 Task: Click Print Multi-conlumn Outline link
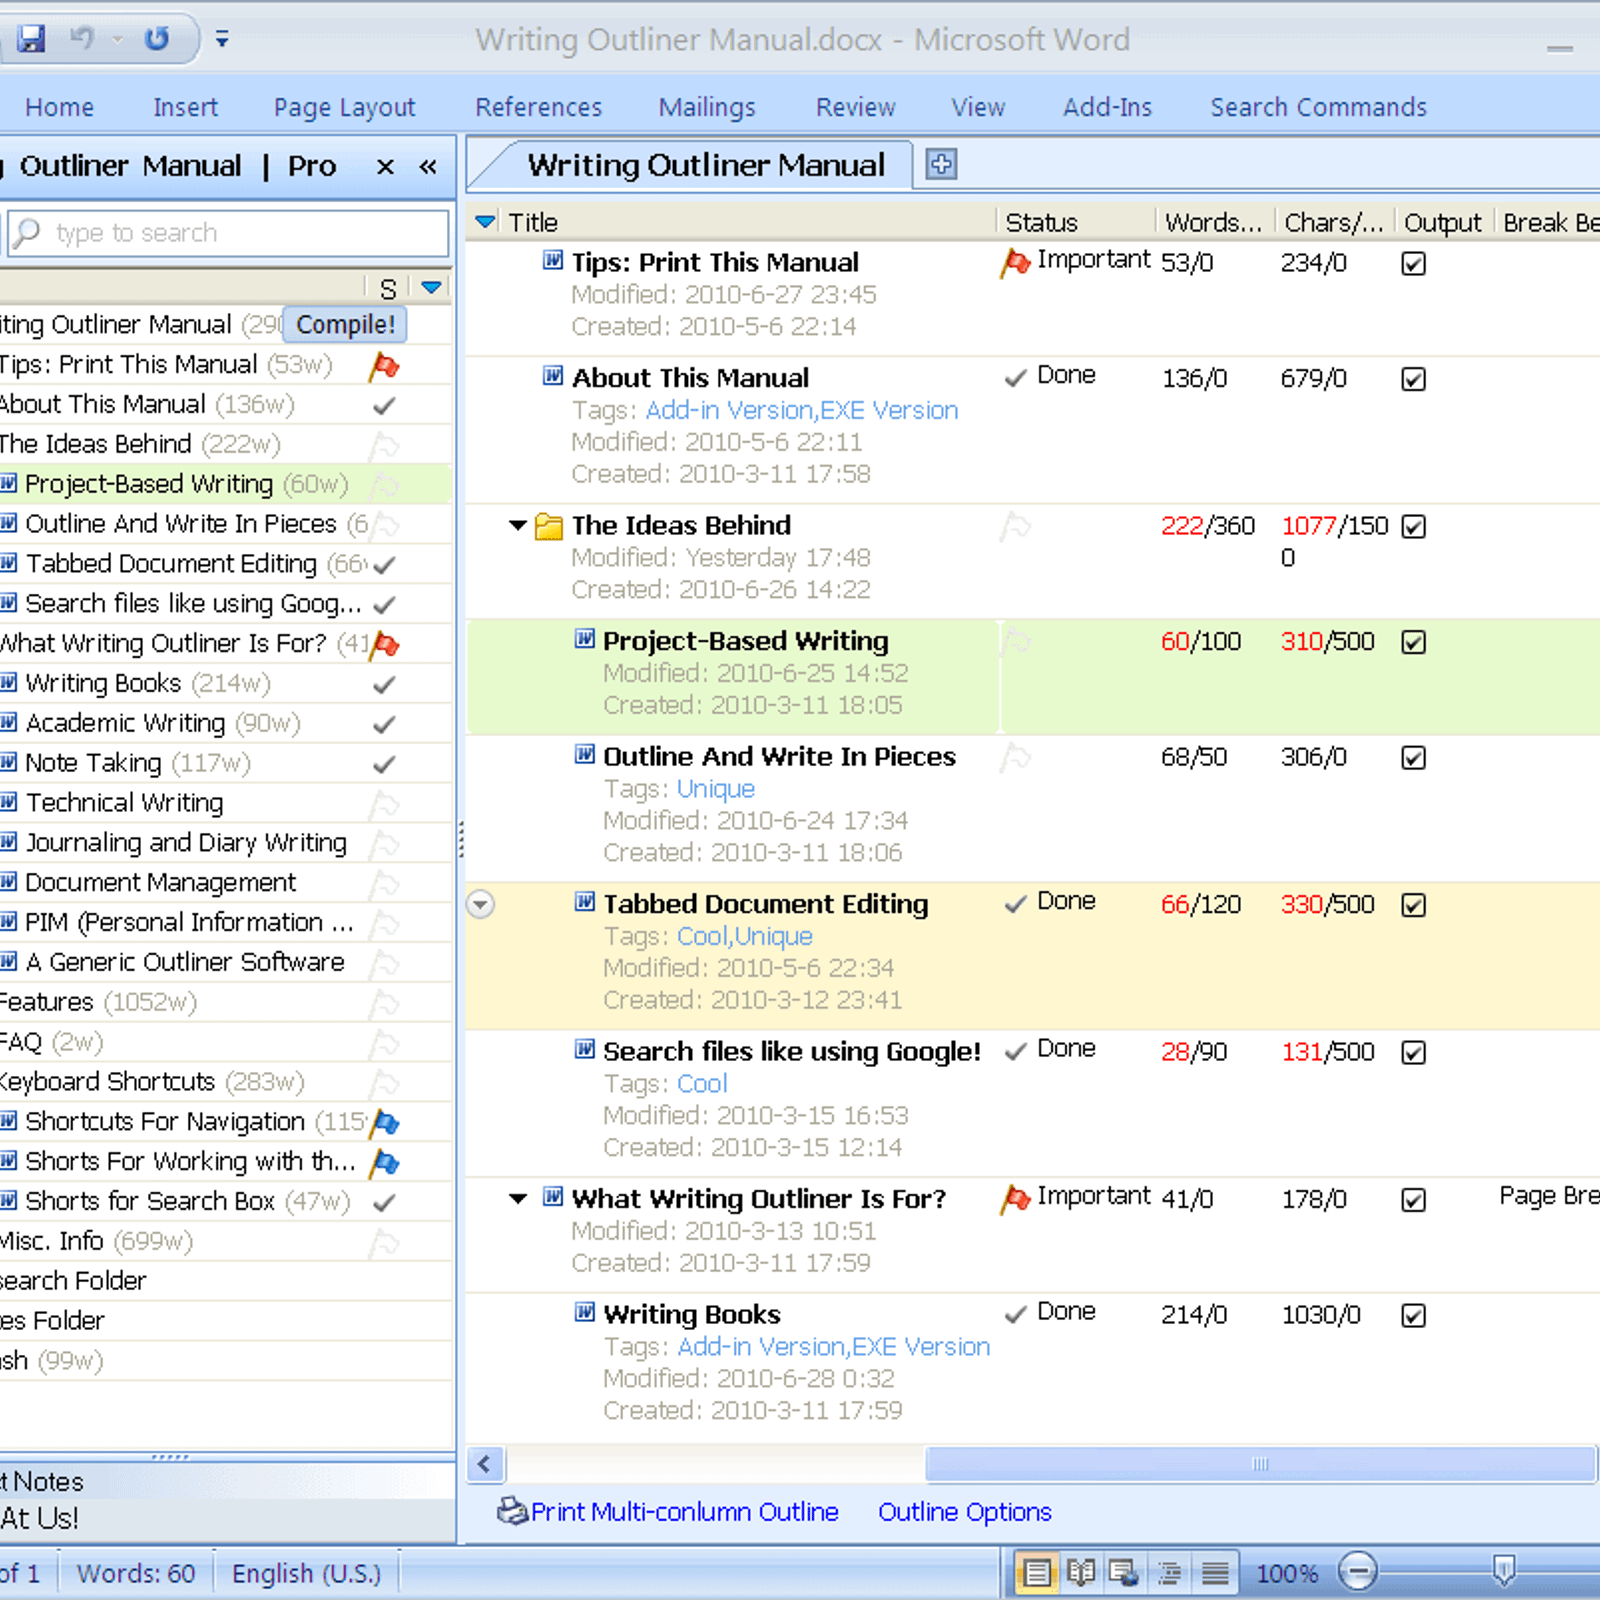tap(685, 1512)
